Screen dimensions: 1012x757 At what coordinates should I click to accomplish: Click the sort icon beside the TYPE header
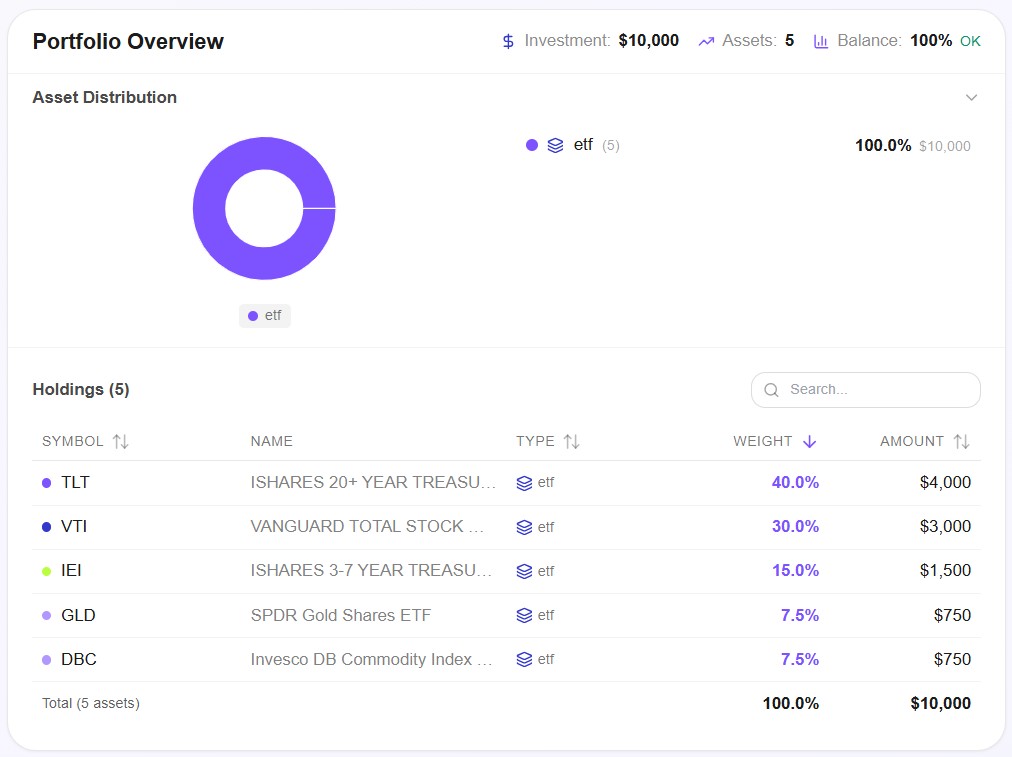pyautogui.click(x=573, y=441)
